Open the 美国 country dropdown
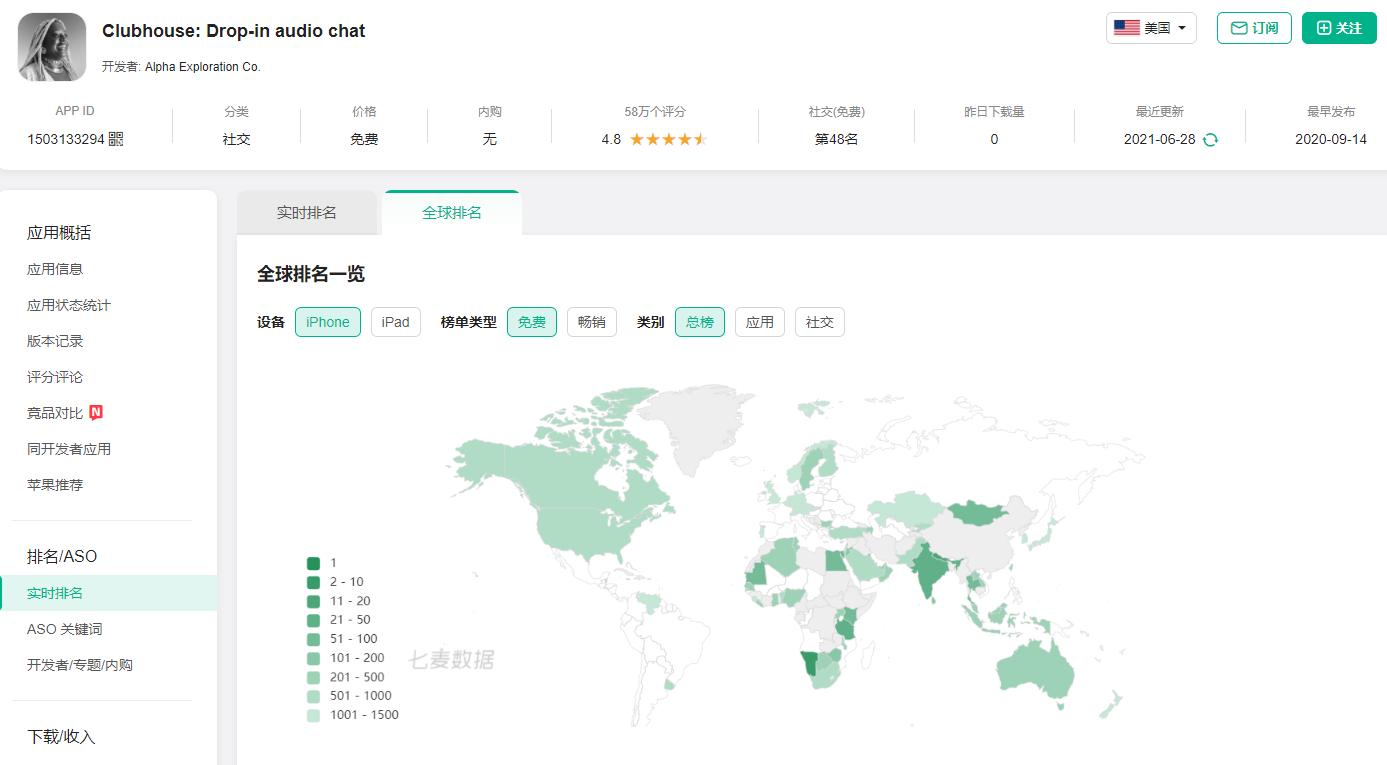The width and height of the screenshot is (1387, 765). pos(1151,28)
